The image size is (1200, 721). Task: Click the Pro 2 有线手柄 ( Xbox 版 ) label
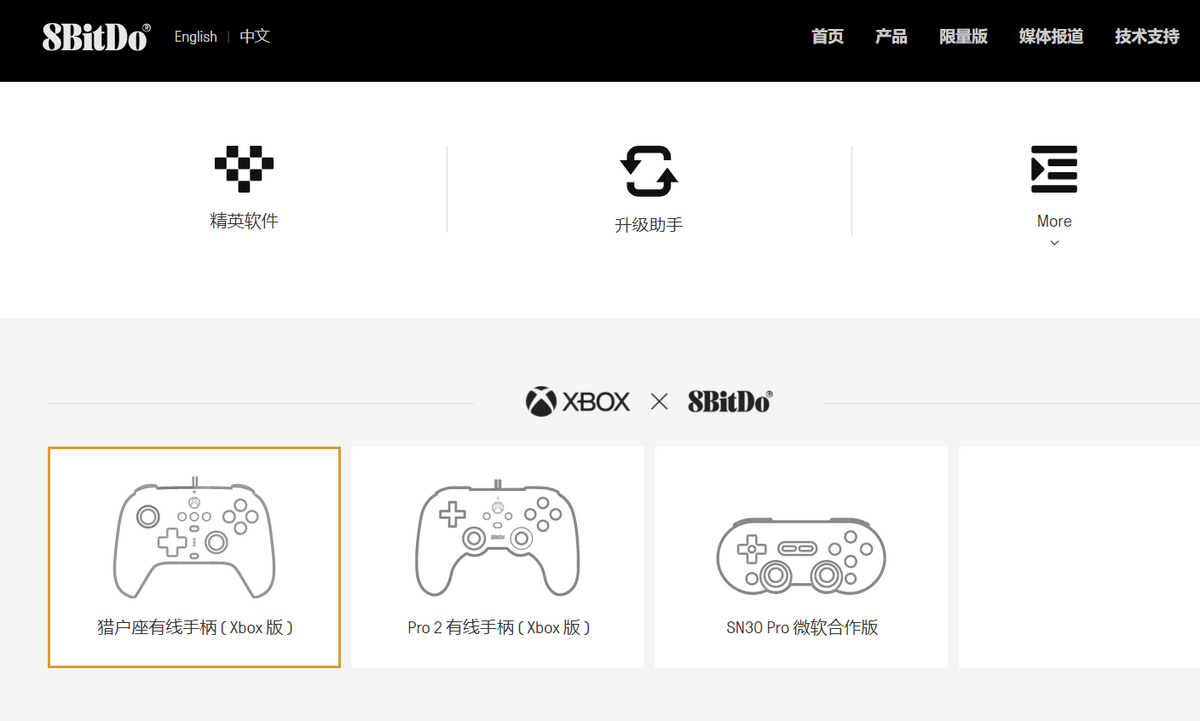click(498, 628)
